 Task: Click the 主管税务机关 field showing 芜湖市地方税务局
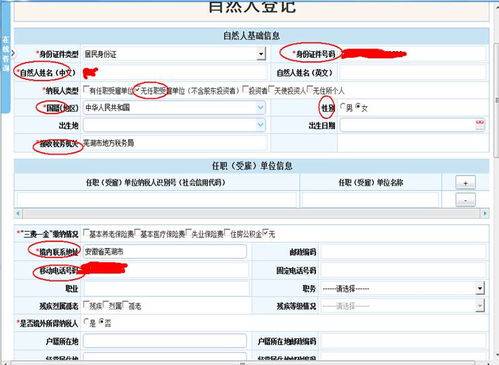(175, 143)
